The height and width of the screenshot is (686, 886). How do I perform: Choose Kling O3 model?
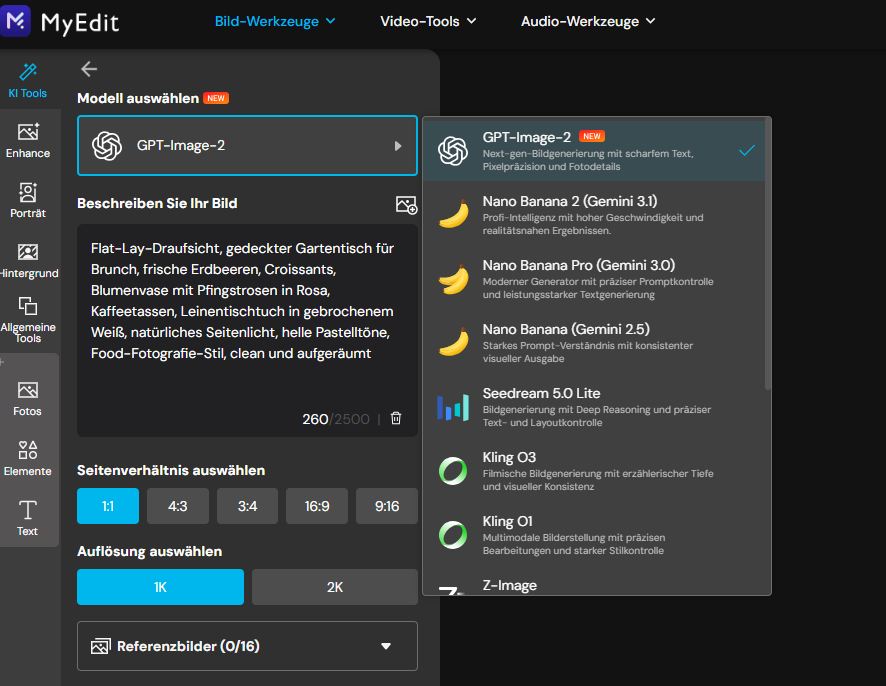593,471
